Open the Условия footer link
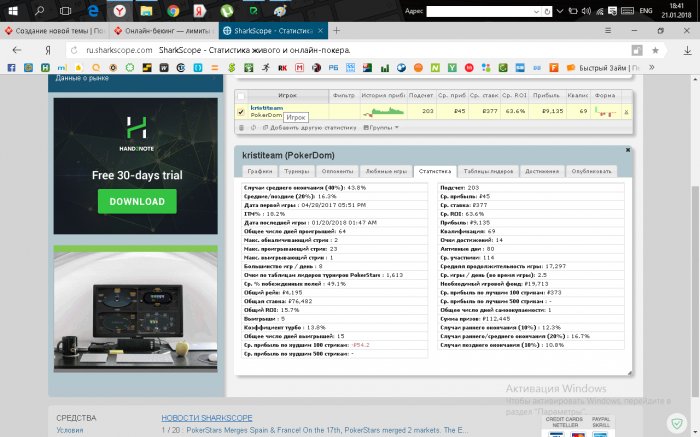 point(70,430)
